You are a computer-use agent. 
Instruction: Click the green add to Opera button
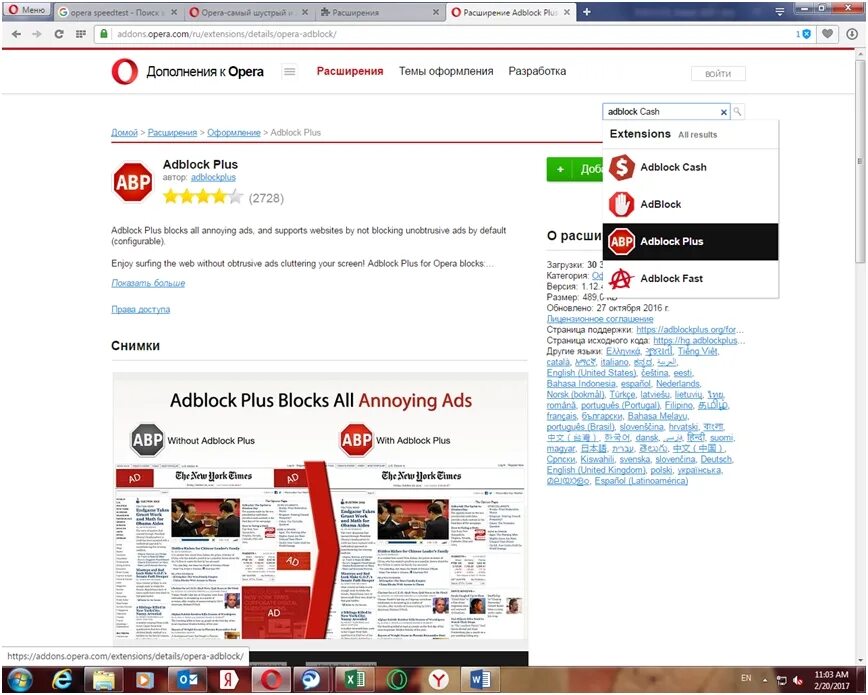[574, 169]
